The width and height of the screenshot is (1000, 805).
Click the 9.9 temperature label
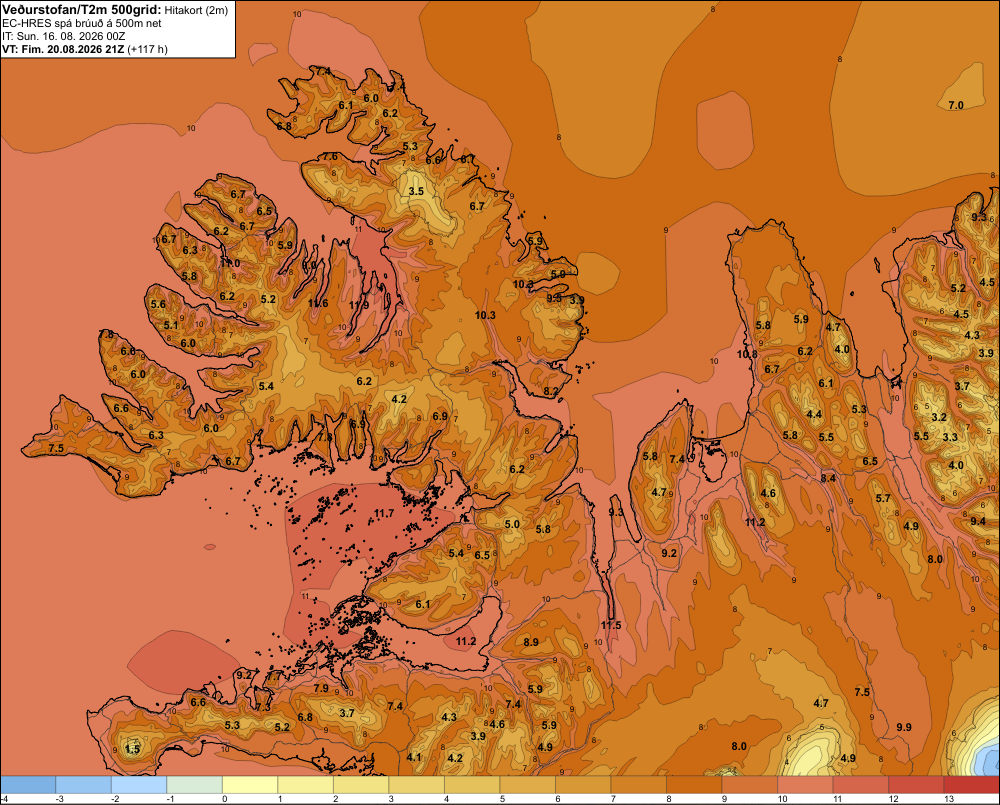(x=904, y=727)
